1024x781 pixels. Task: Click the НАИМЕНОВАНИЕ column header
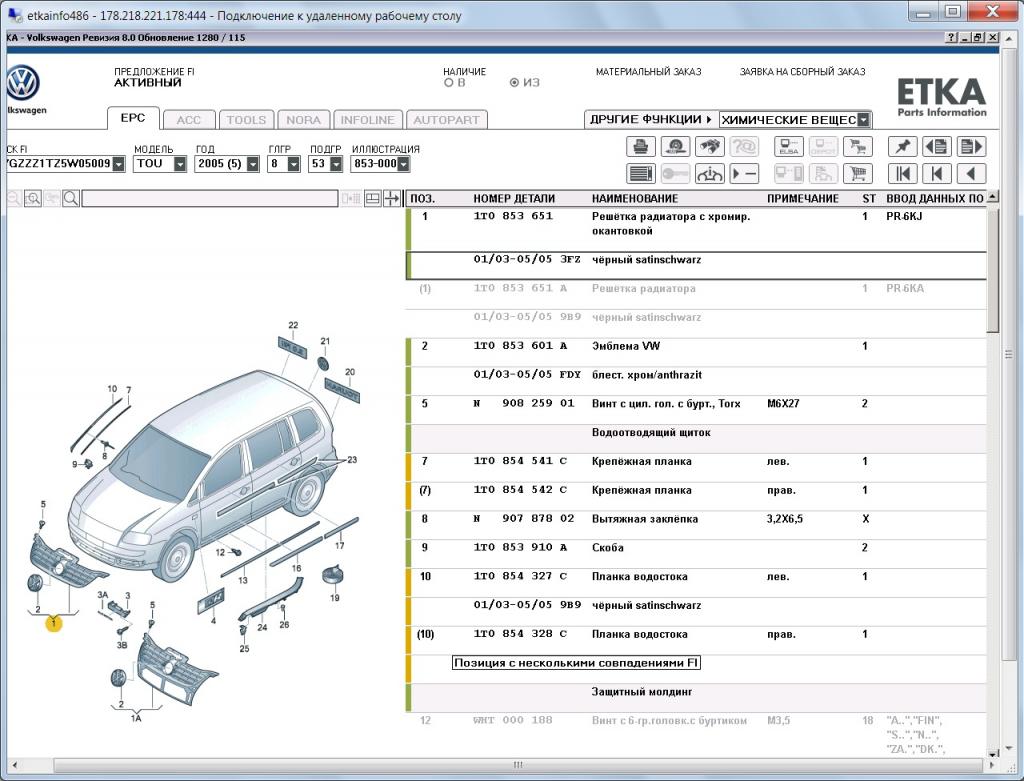(635, 199)
